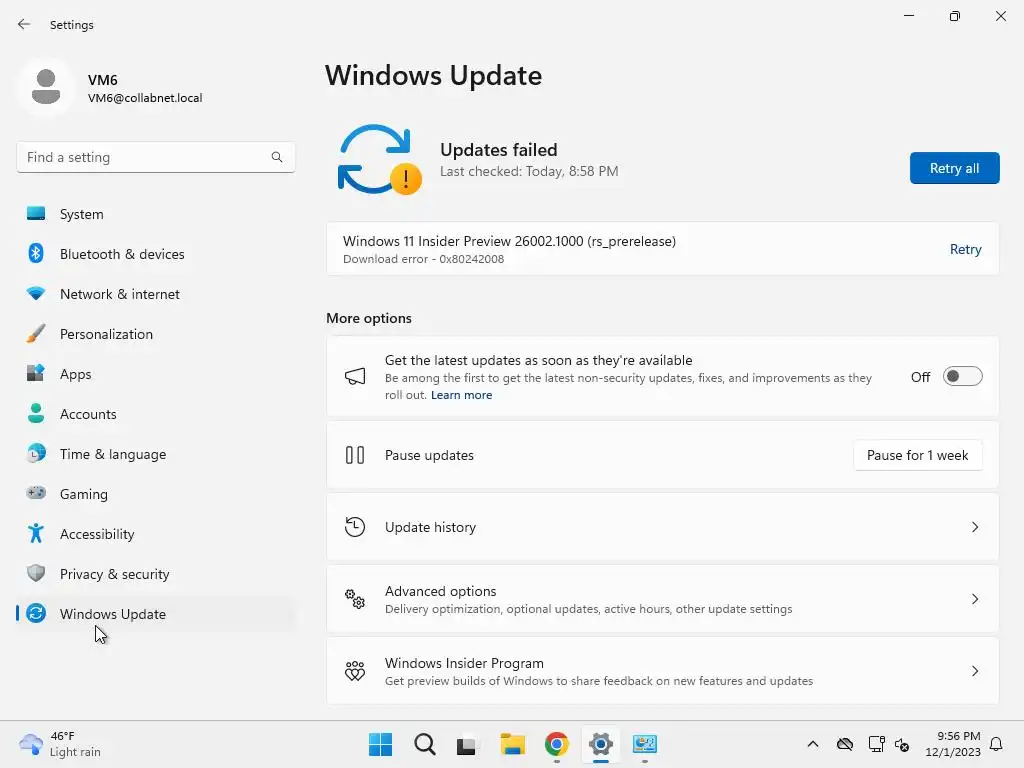Viewport: 1024px width, 768px height.
Task: Expand Update history chevron
Action: (975, 527)
